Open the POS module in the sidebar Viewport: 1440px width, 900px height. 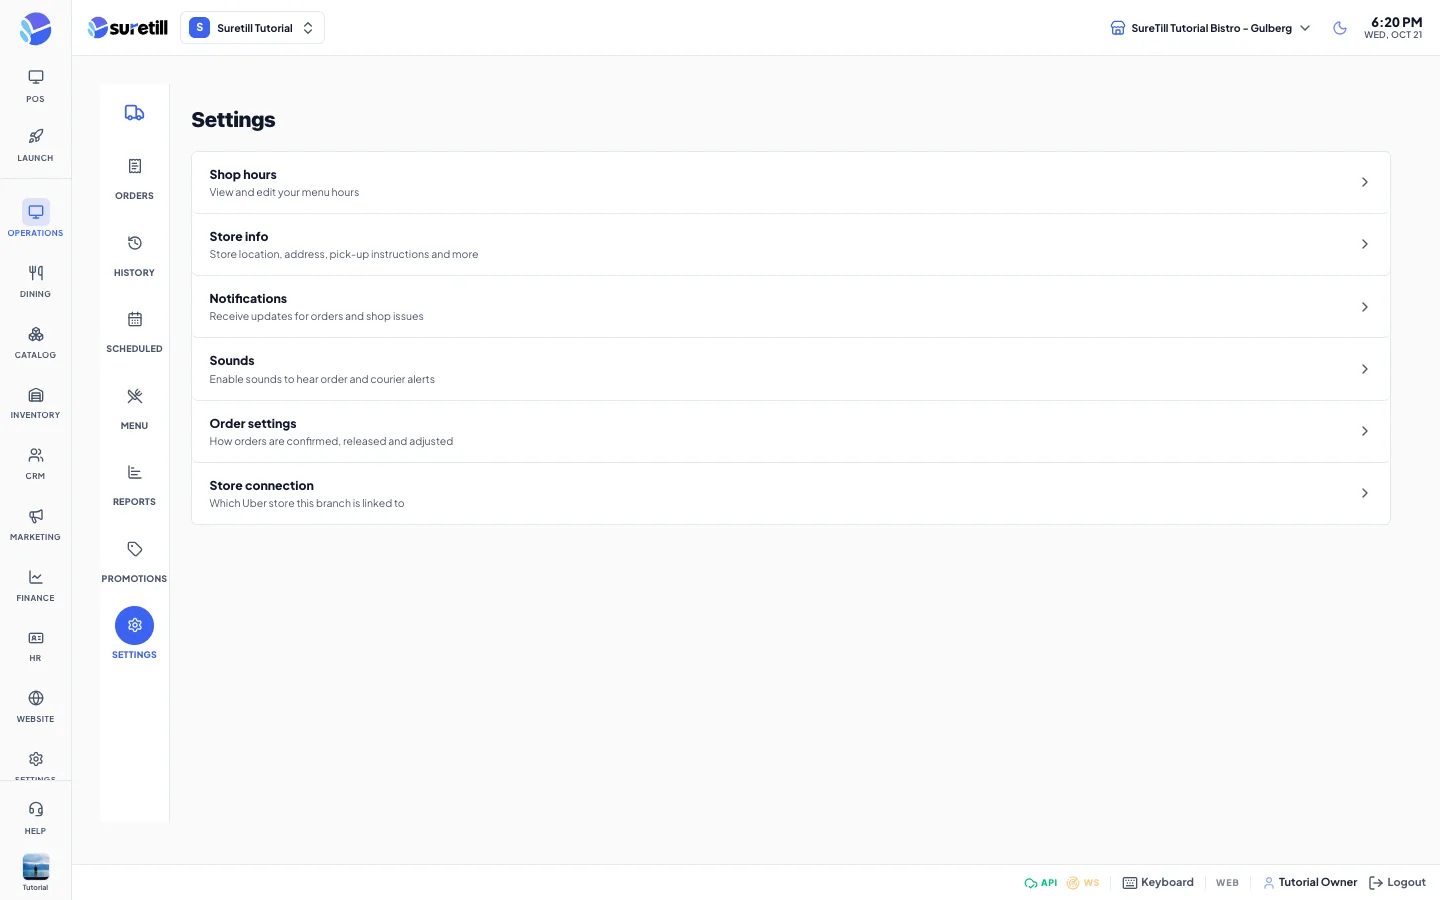point(35,86)
